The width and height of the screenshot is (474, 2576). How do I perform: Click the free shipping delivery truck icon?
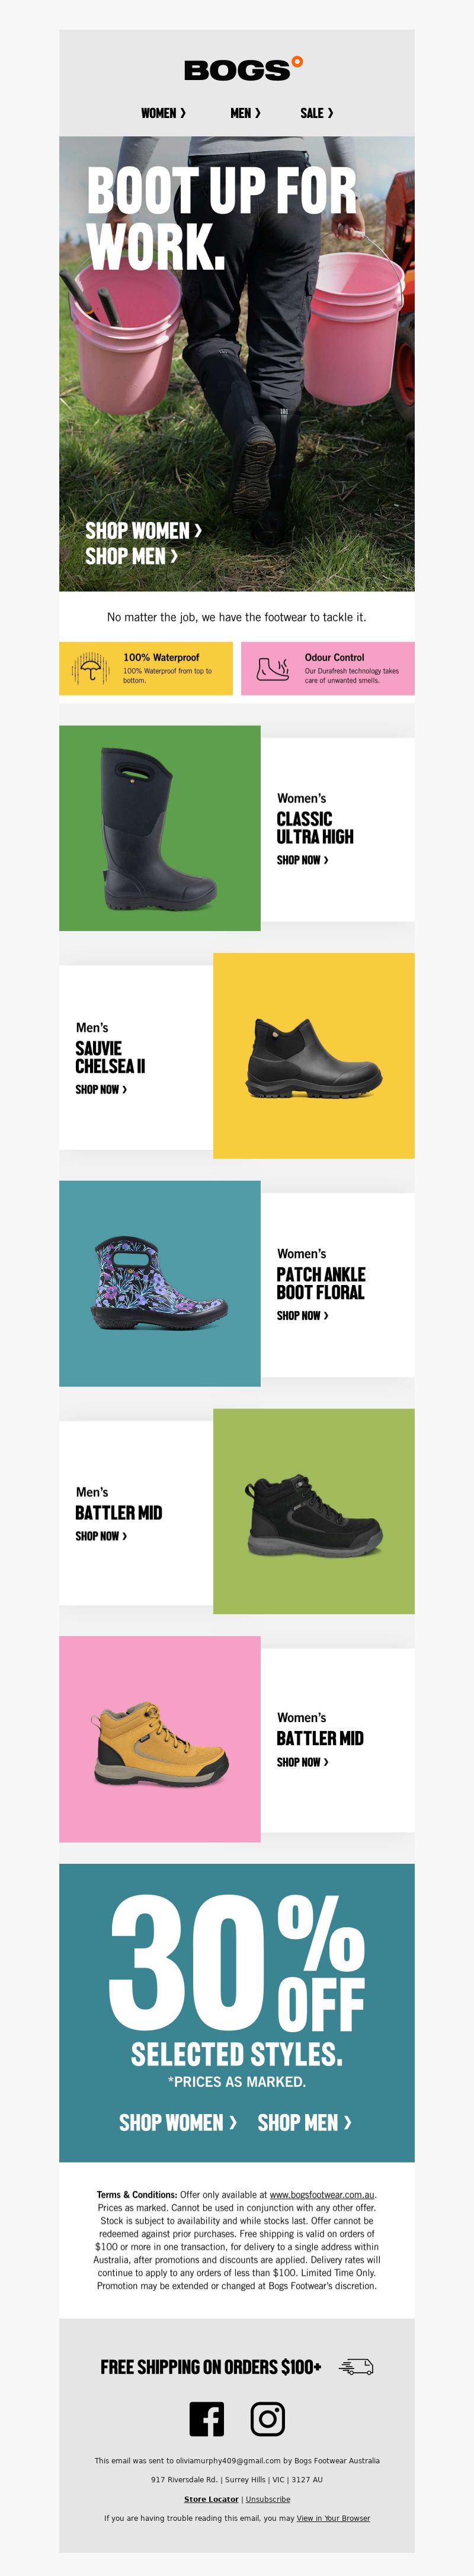coord(356,2366)
